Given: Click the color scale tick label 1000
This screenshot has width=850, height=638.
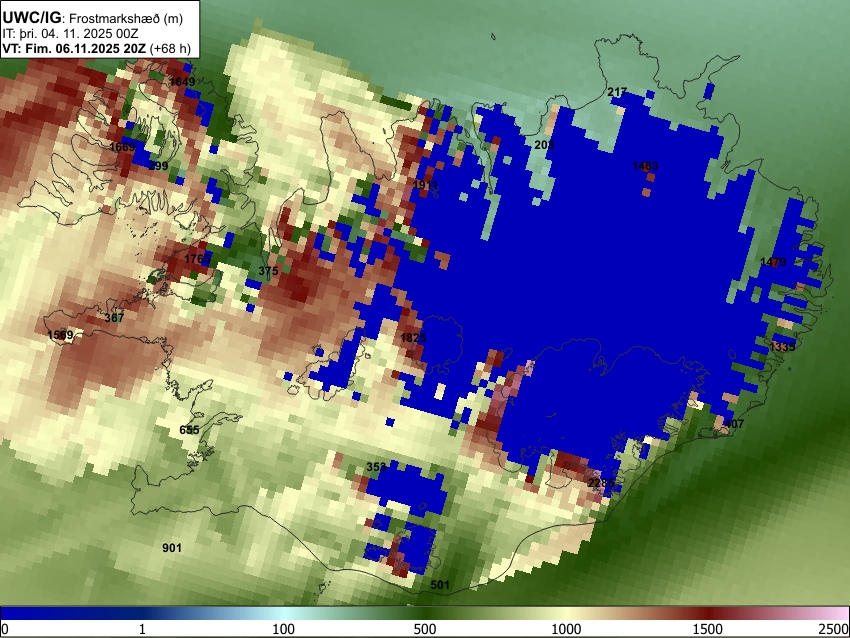Looking at the screenshot, I should pyautogui.click(x=566, y=629).
